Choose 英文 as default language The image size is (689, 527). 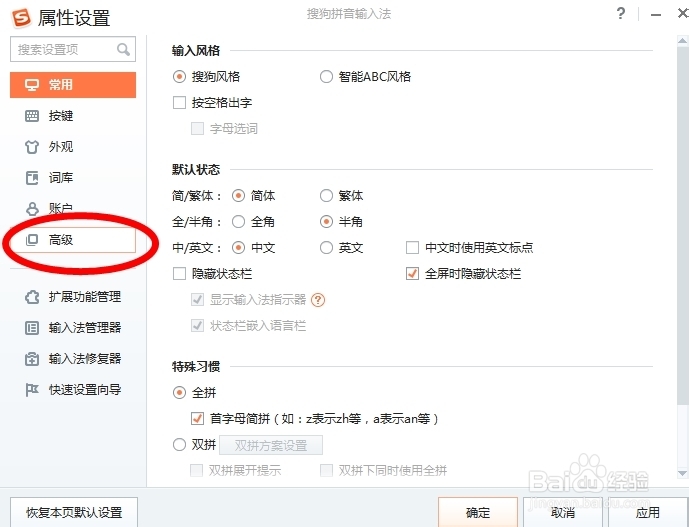(x=326, y=248)
